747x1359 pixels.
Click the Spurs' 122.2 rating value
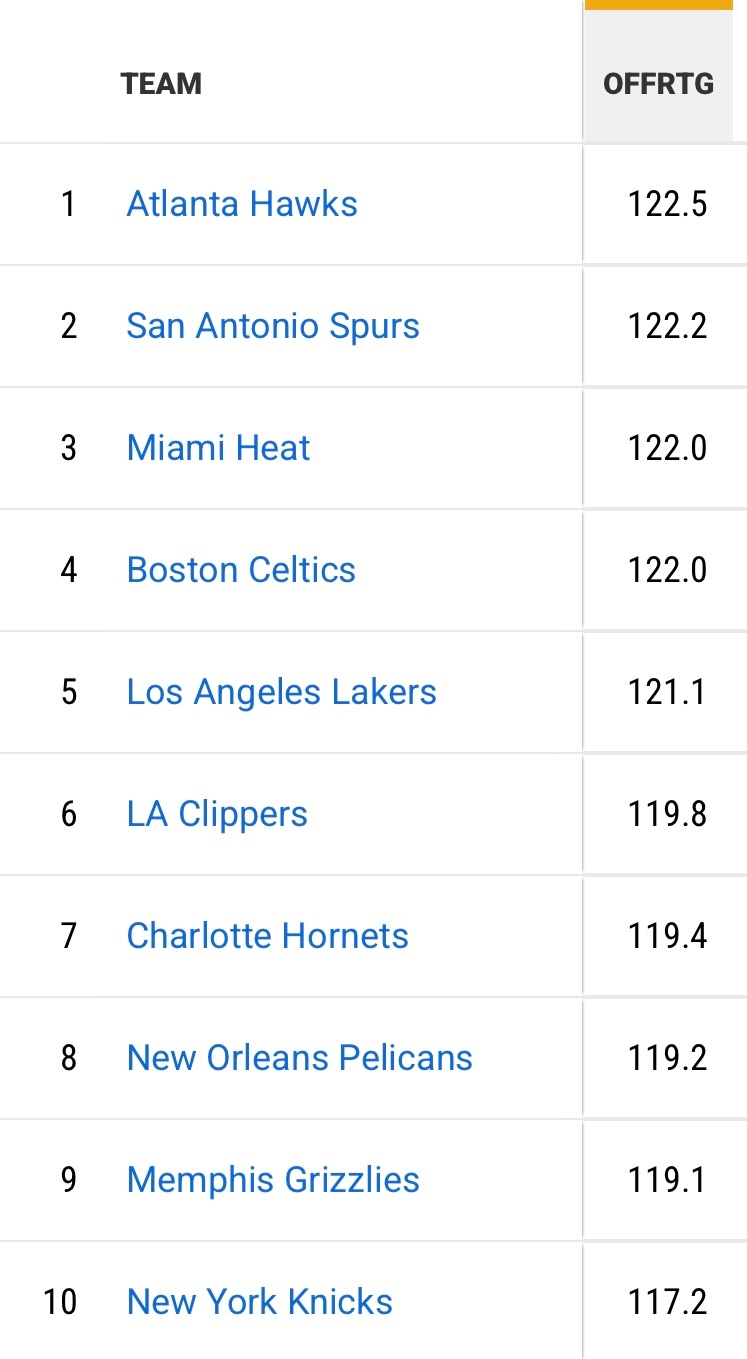click(667, 326)
